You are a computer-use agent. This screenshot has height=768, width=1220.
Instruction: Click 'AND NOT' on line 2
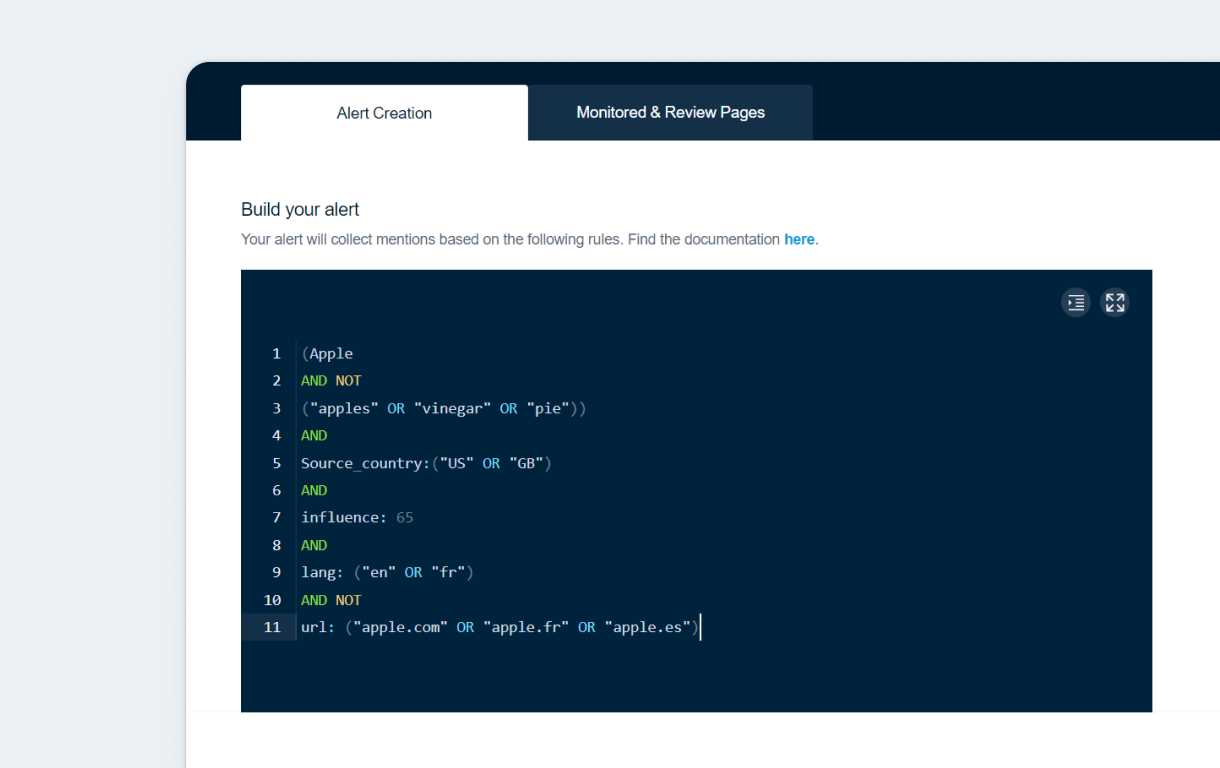pos(331,381)
